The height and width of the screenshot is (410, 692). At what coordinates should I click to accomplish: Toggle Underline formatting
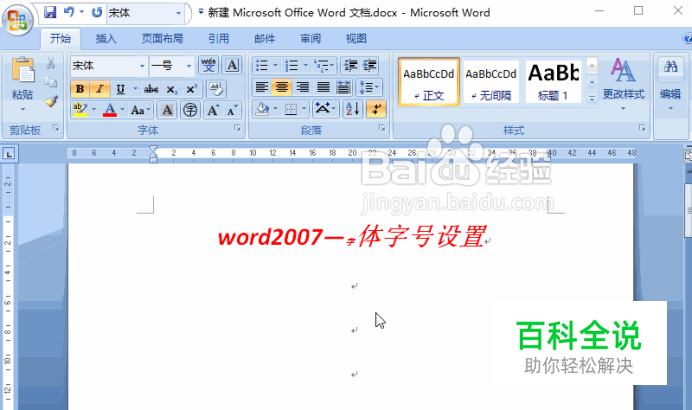pos(120,89)
